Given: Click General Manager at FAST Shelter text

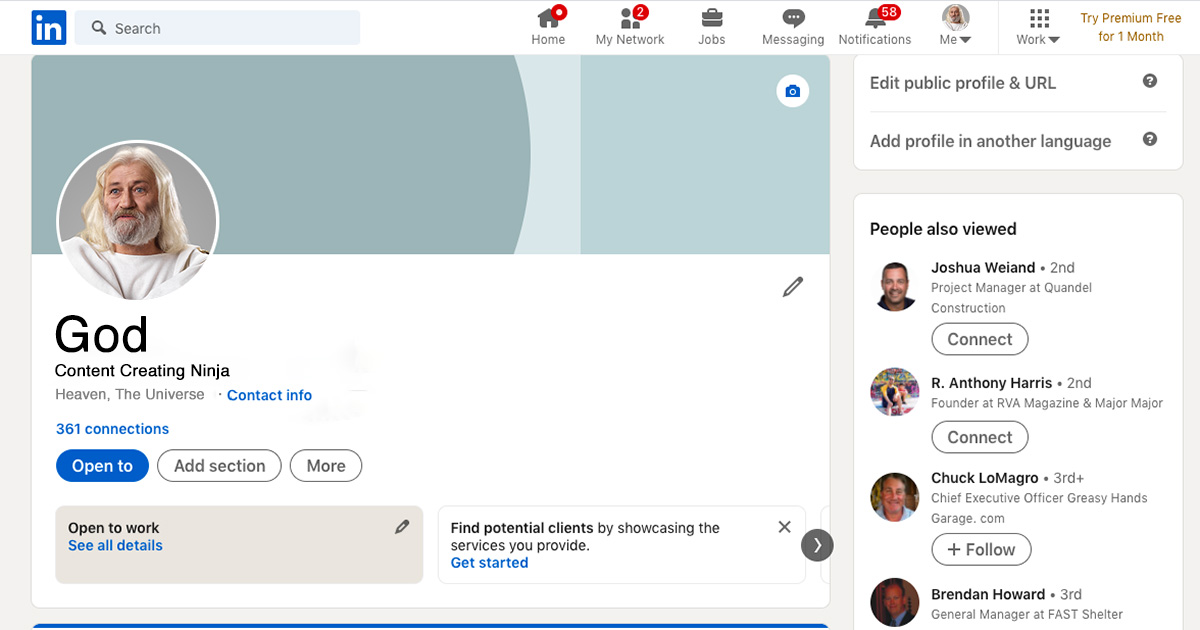Looking at the screenshot, I should pos(1027,615).
